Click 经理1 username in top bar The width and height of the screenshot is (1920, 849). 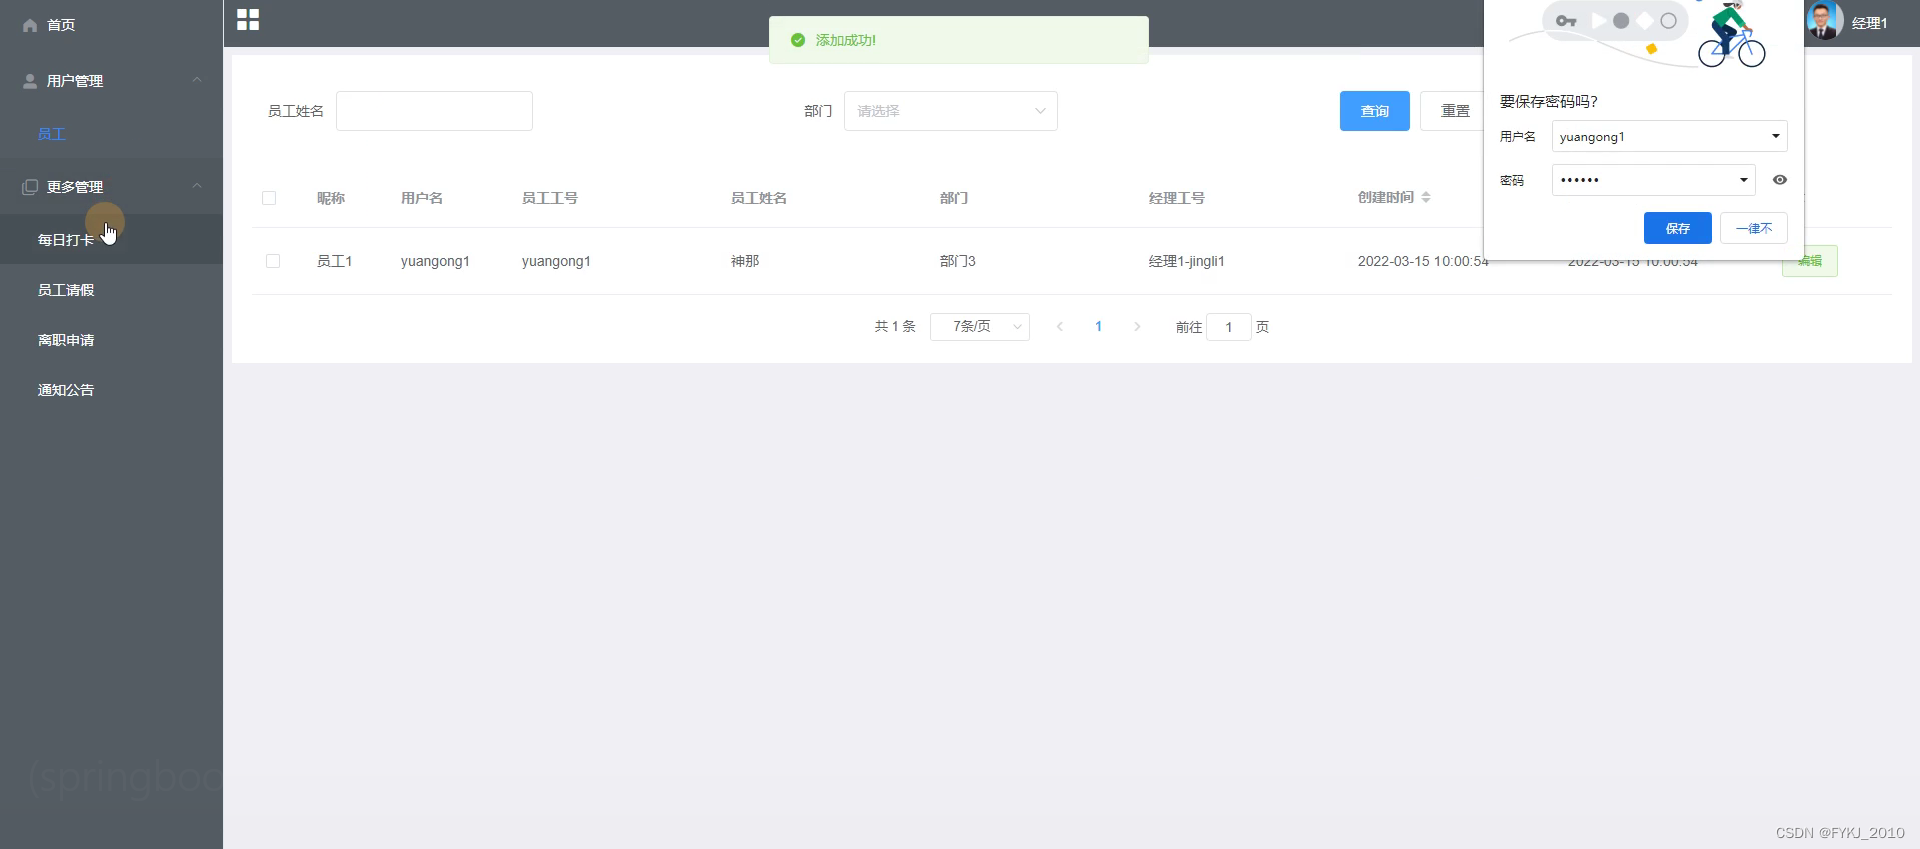coord(1869,23)
